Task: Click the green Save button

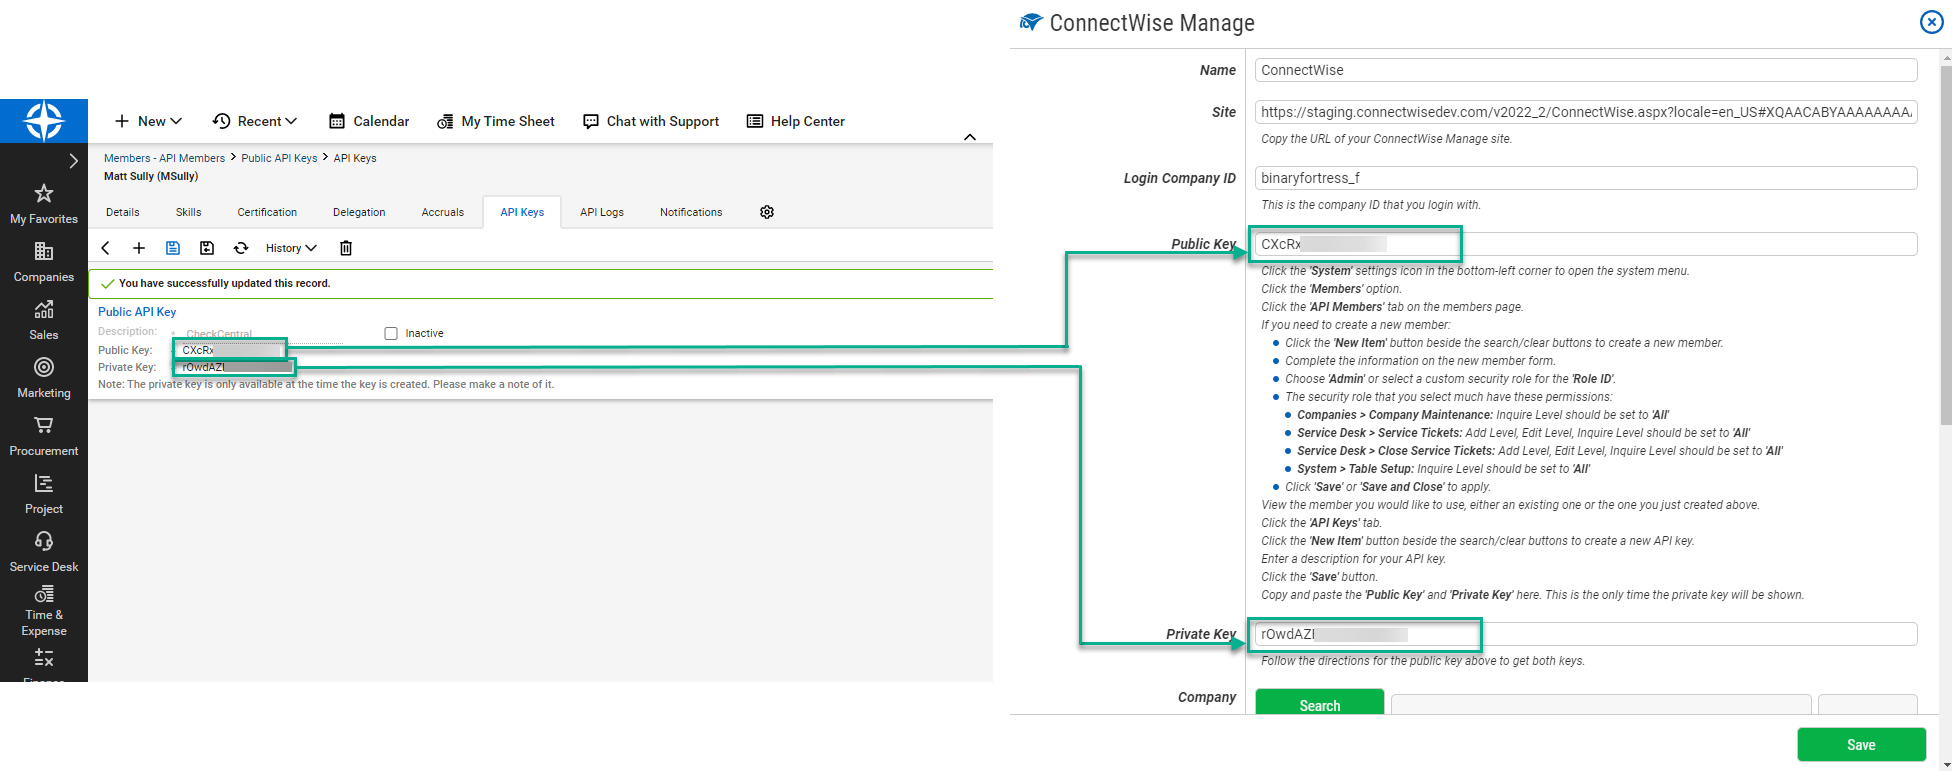Action: pyautogui.click(x=1861, y=745)
